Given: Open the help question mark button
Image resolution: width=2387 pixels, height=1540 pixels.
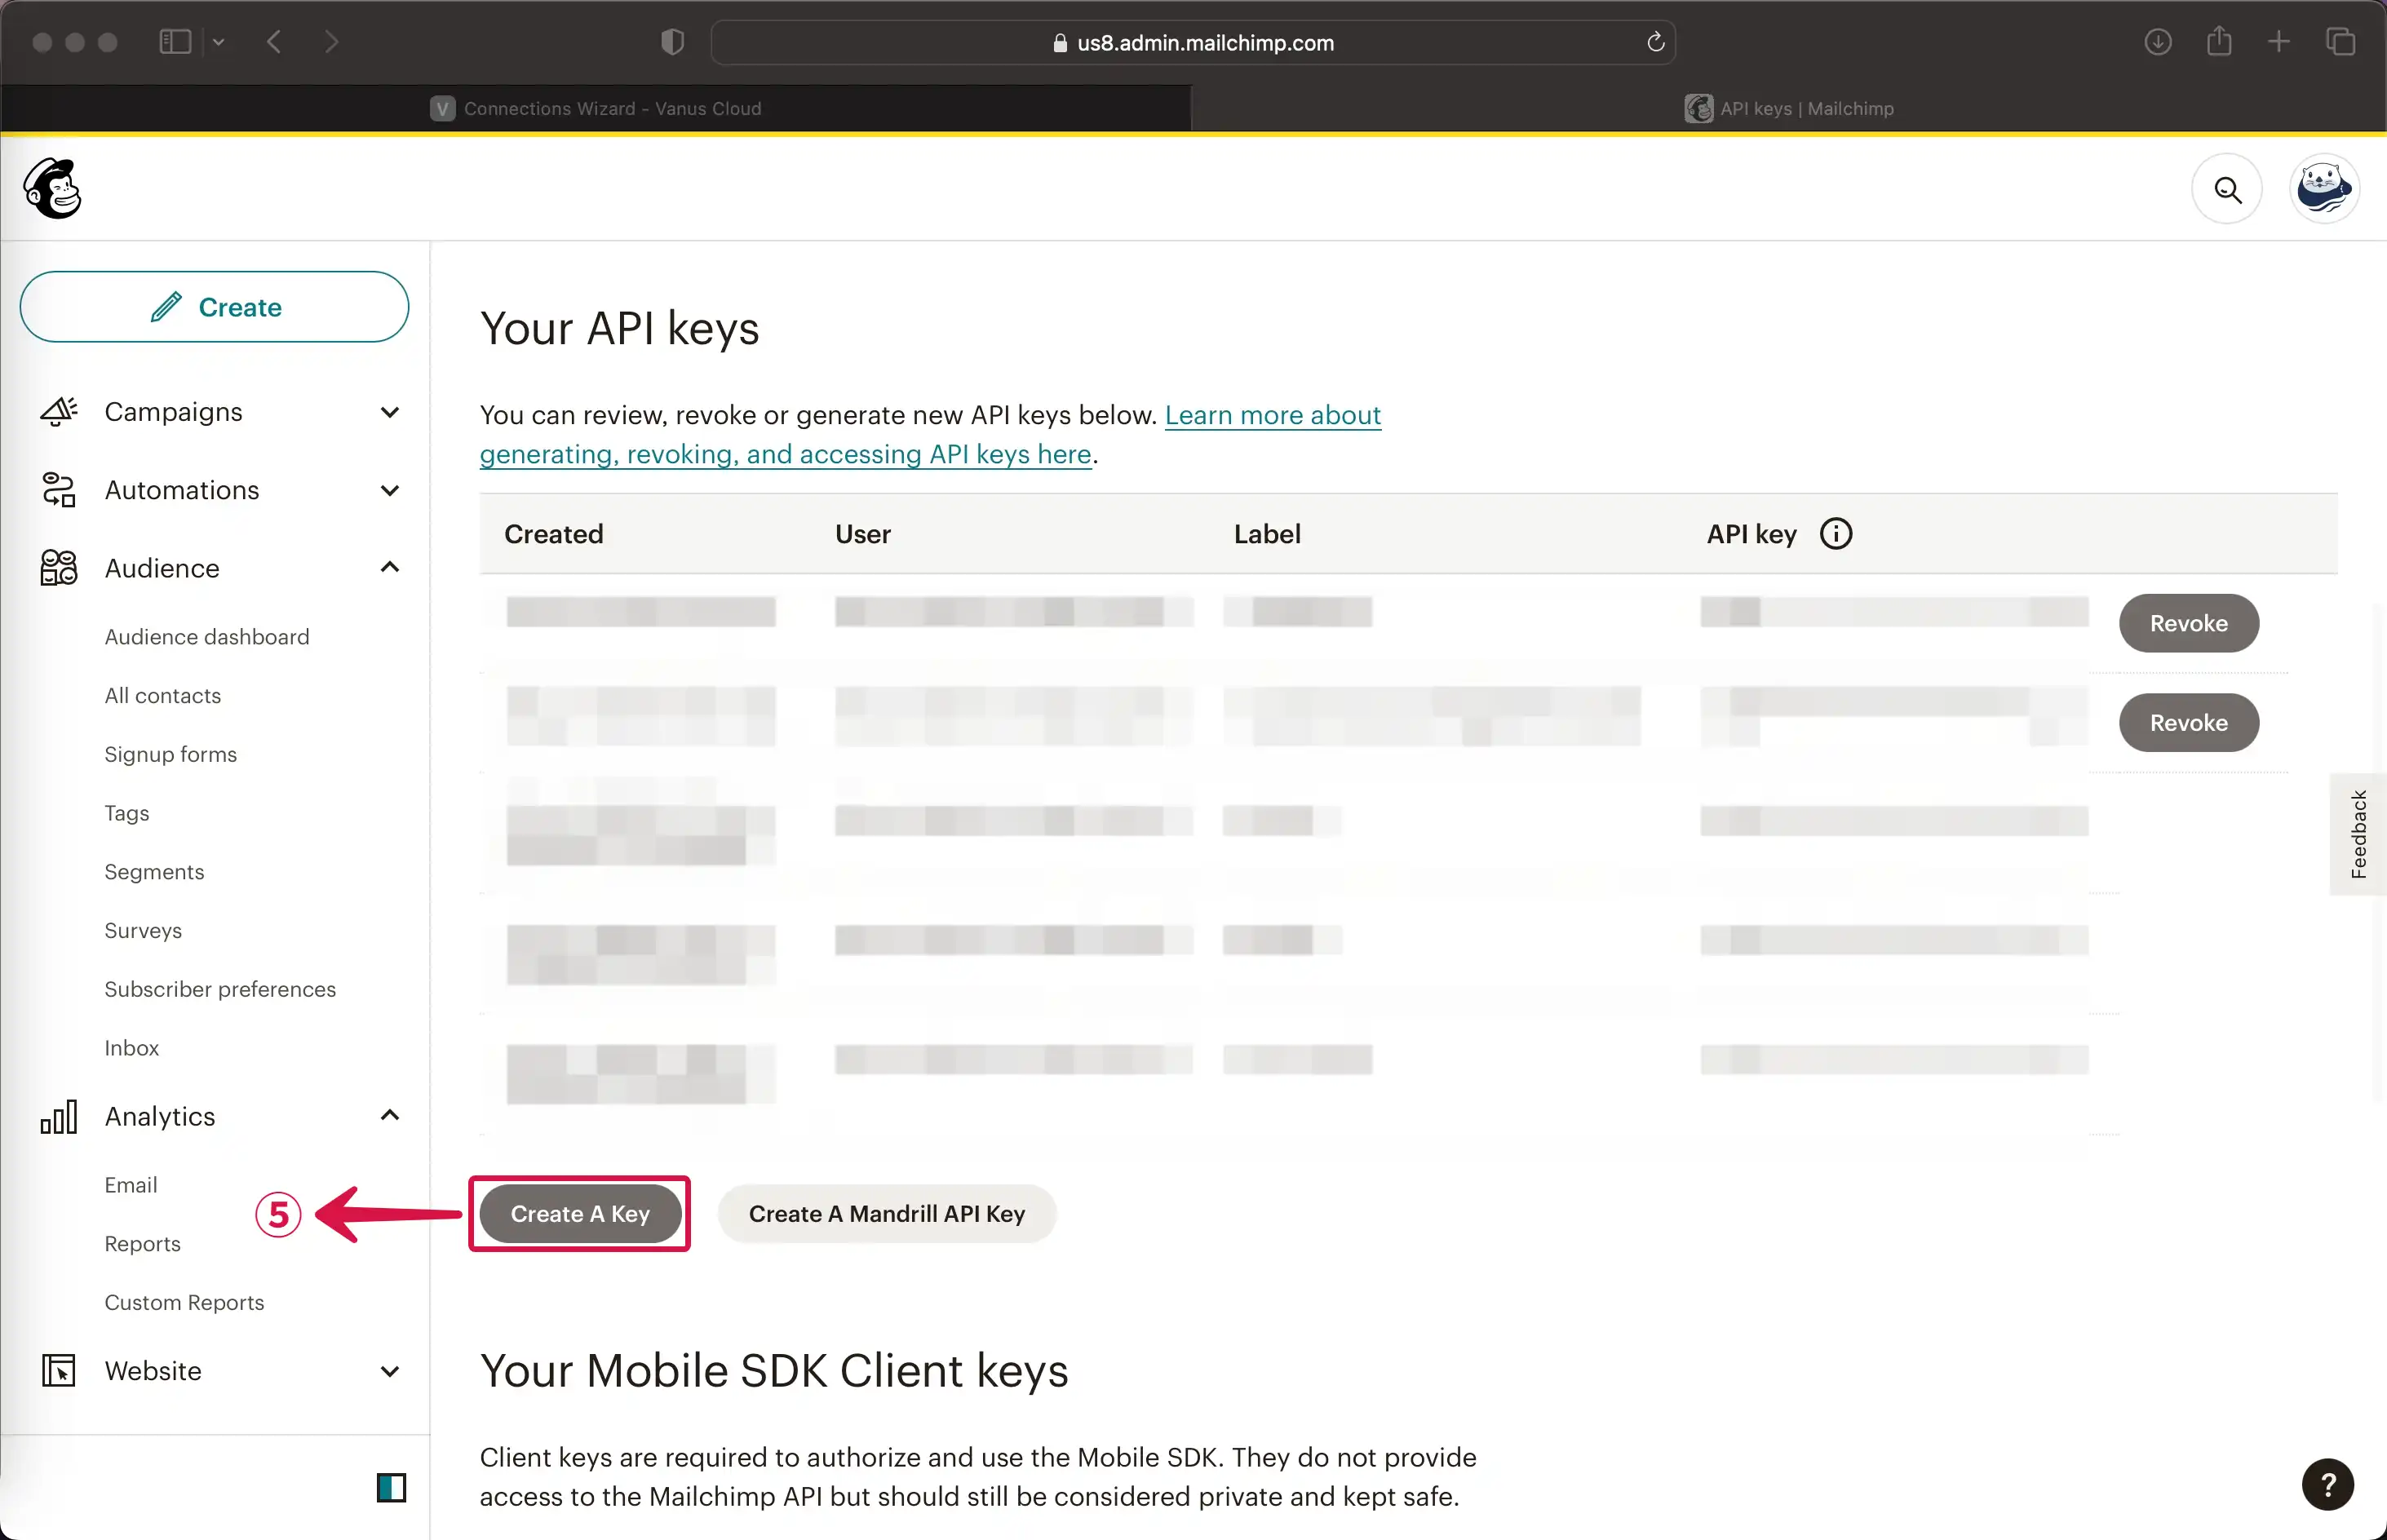Looking at the screenshot, I should 2328,1485.
